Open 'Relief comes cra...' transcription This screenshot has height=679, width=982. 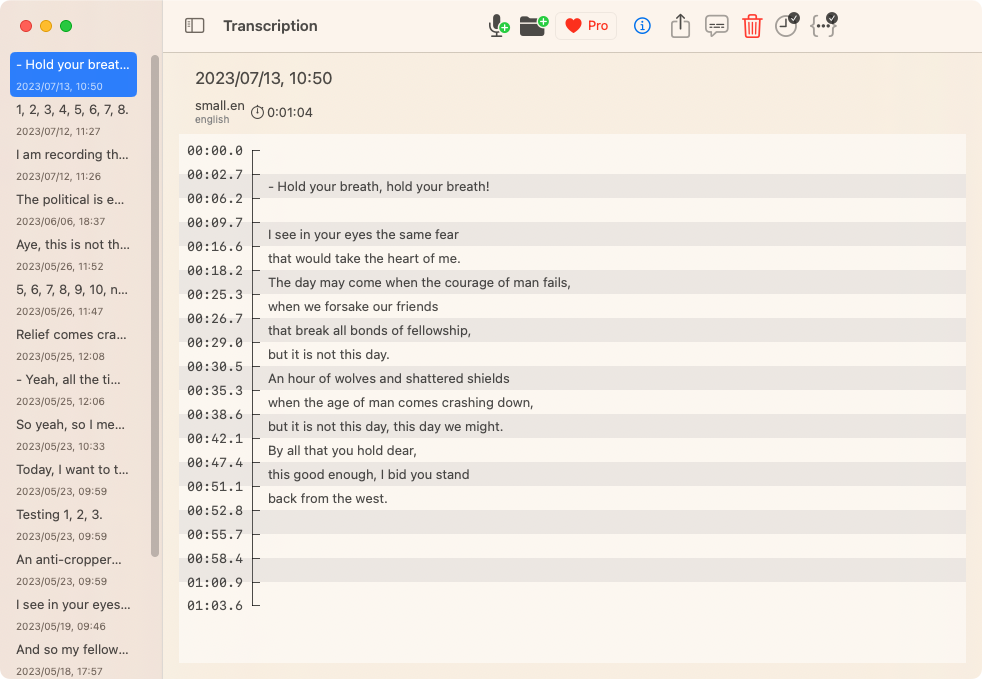click(73, 345)
